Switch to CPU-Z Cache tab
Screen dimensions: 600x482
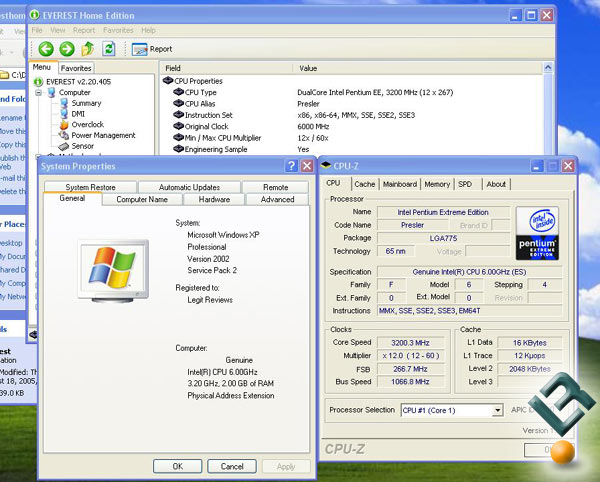click(x=364, y=184)
